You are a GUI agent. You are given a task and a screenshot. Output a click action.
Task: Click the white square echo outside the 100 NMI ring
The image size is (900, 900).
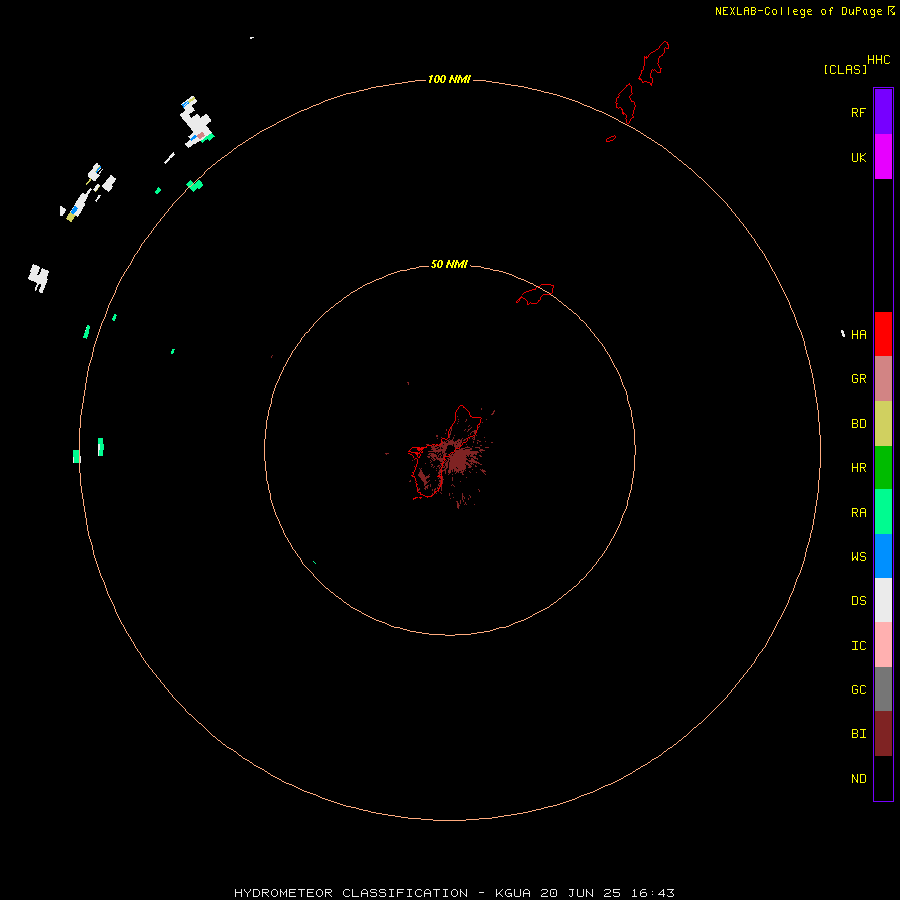click(x=38, y=278)
